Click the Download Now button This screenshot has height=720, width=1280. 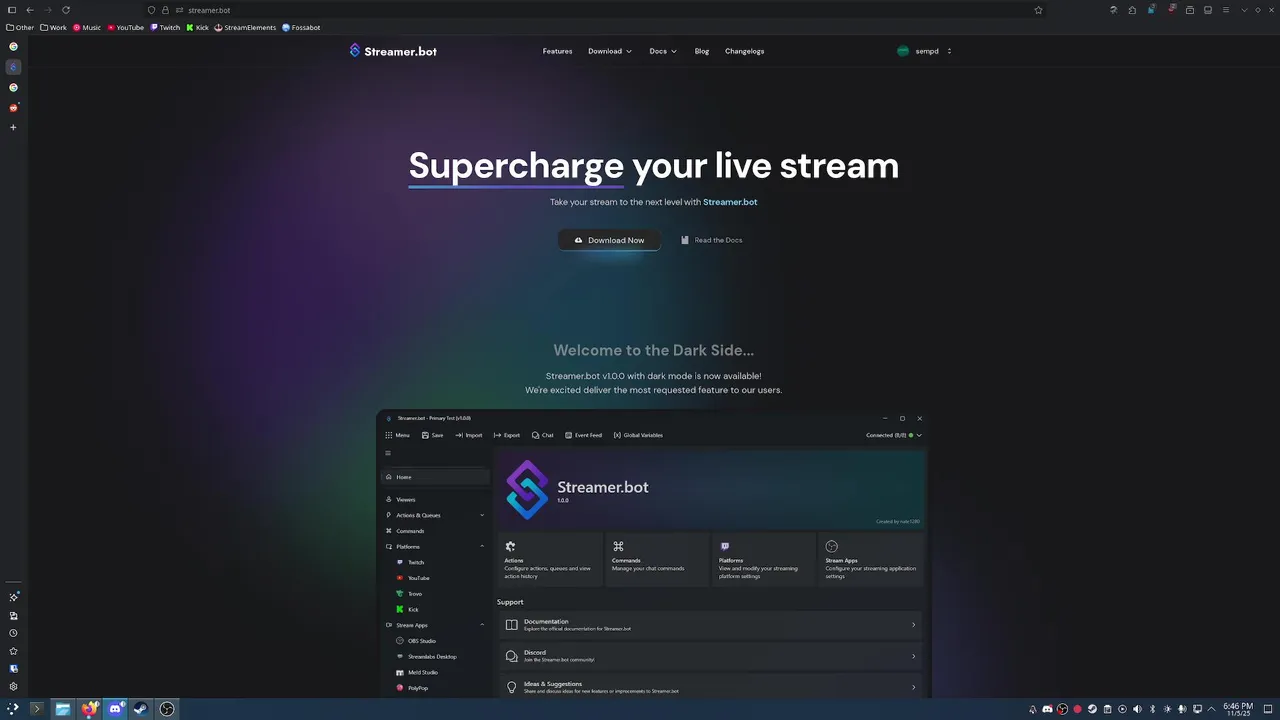pyautogui.click(x=609, y=240)
